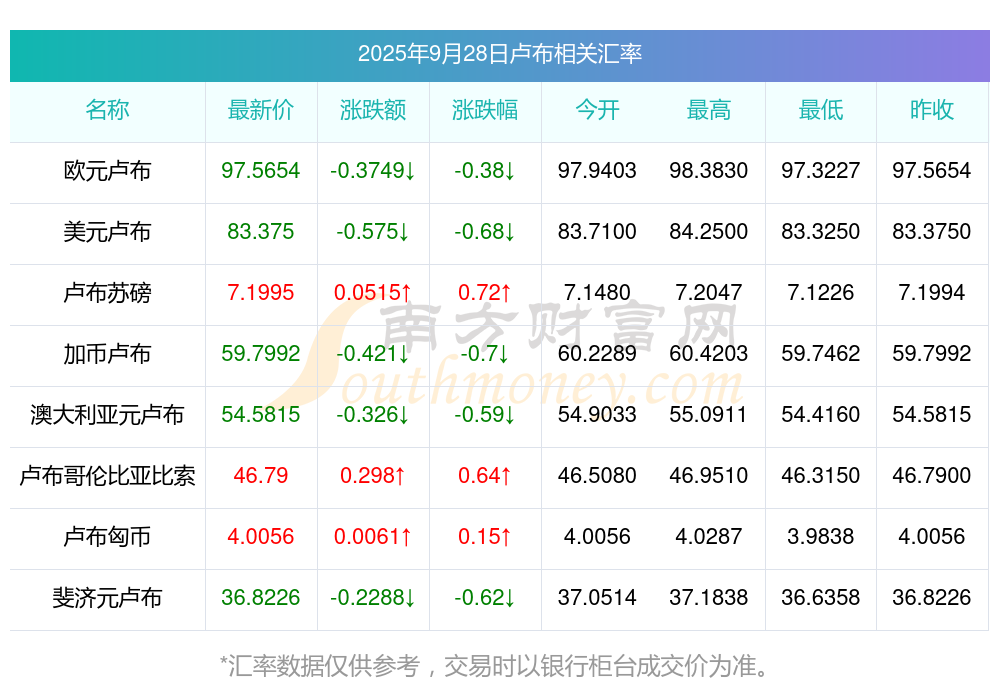Select the 今开 column header

coord(597,110)
